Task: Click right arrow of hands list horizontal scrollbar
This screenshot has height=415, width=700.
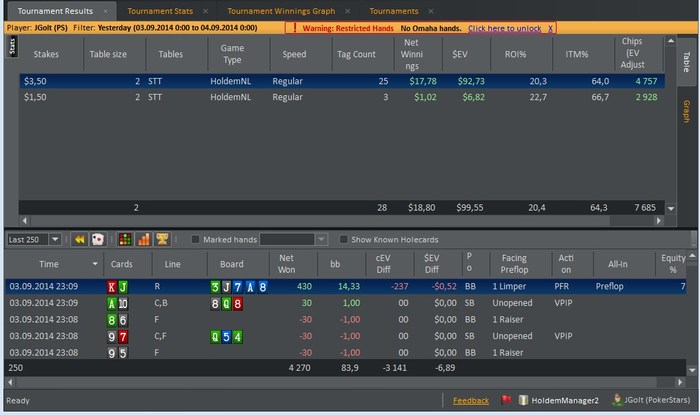Action: pyautogui.click(x=680, y=382)
